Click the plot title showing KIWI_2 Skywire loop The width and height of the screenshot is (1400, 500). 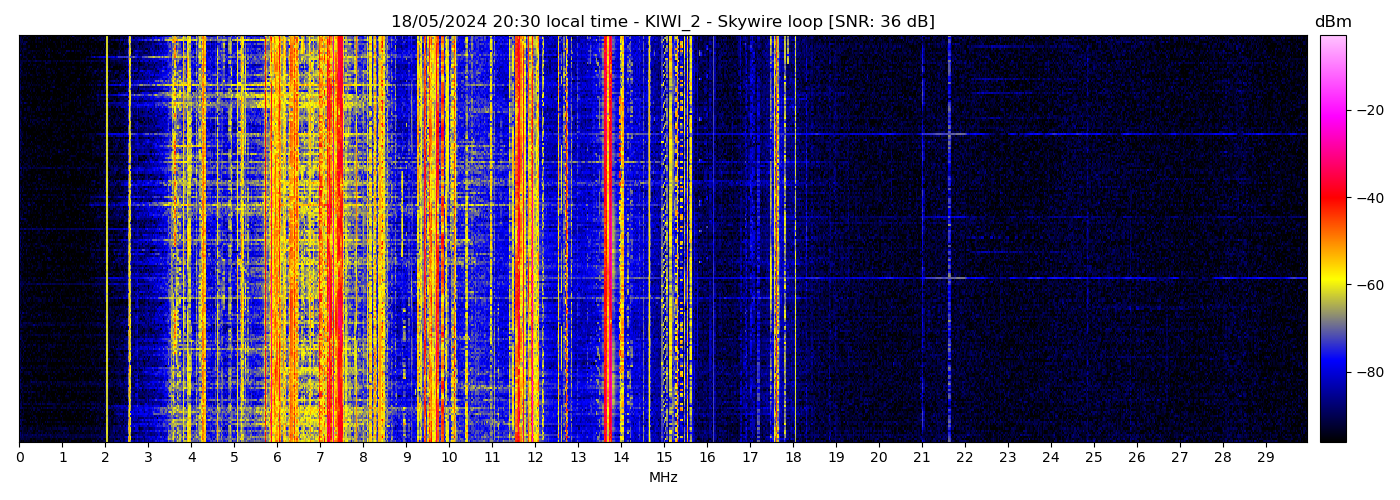(x=662, y=22)
